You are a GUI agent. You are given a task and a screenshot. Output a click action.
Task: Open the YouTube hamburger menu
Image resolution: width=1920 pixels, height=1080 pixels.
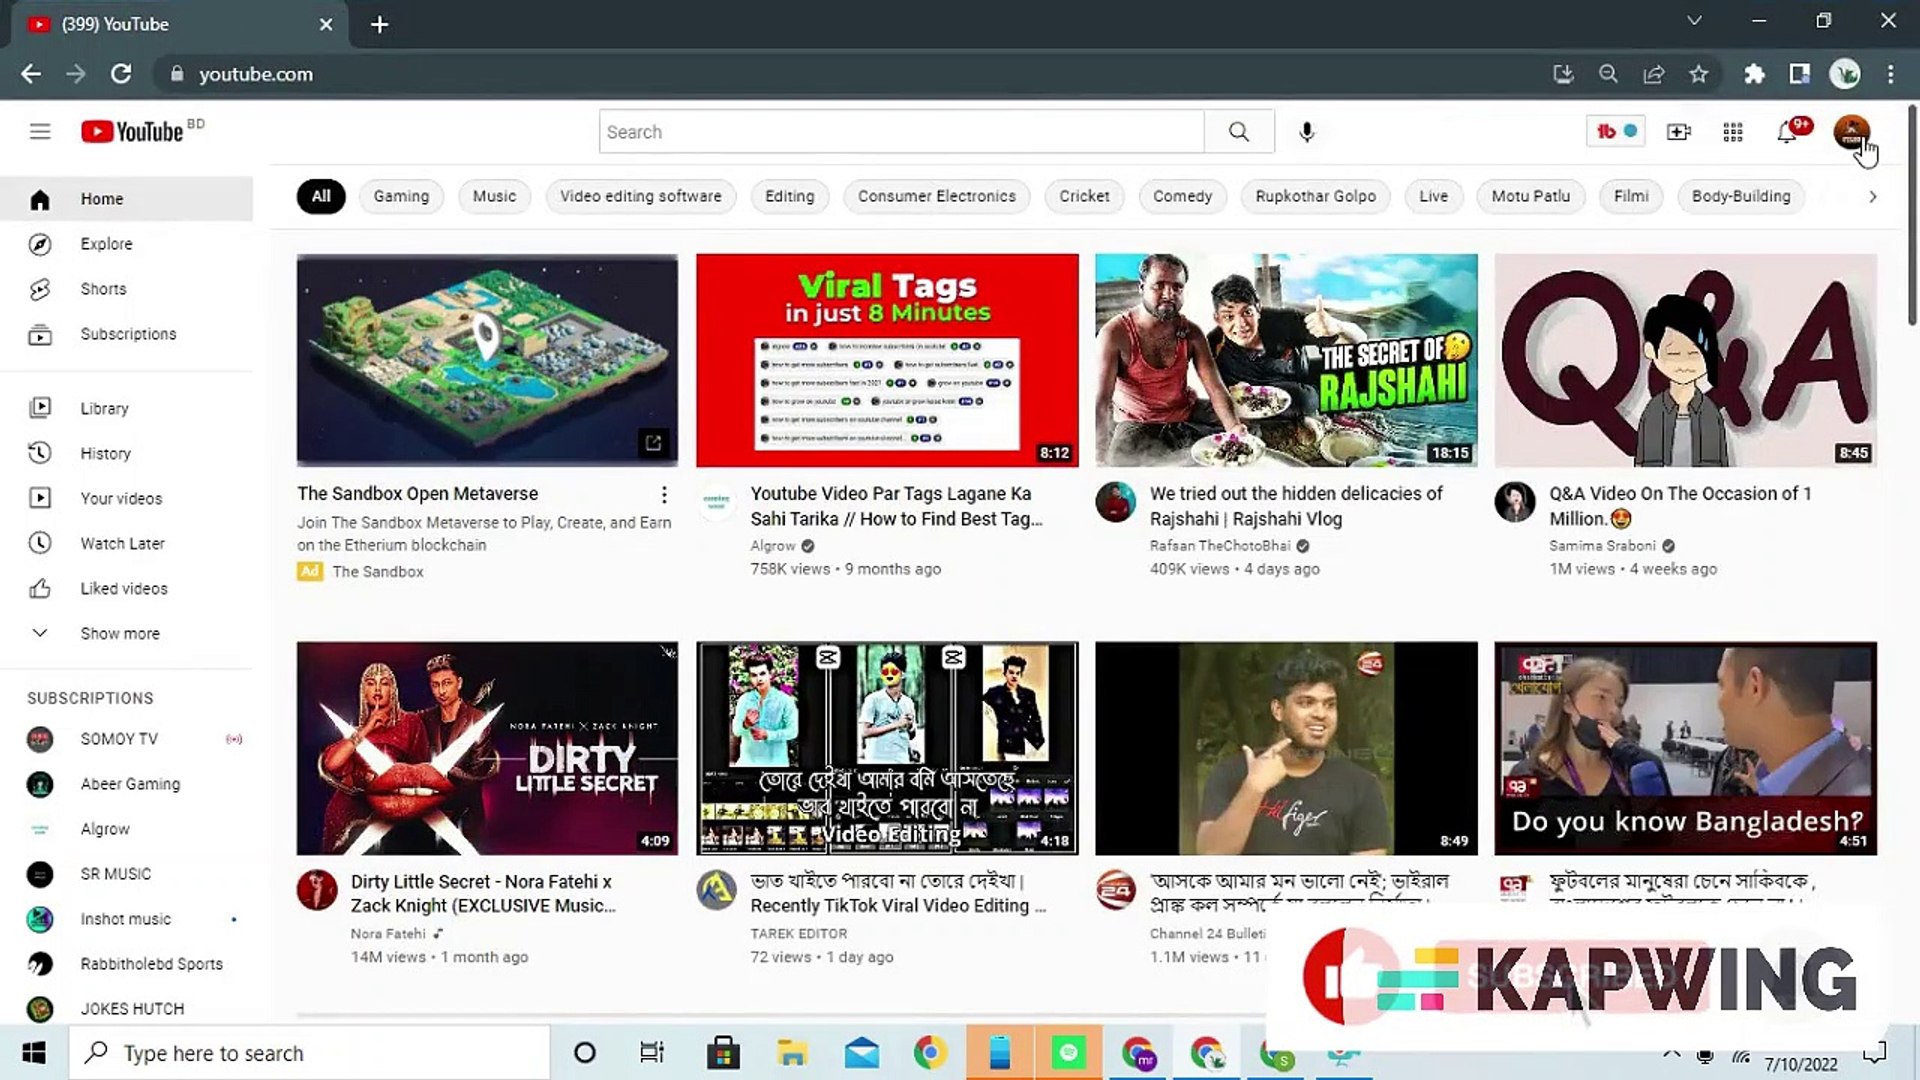40,131
